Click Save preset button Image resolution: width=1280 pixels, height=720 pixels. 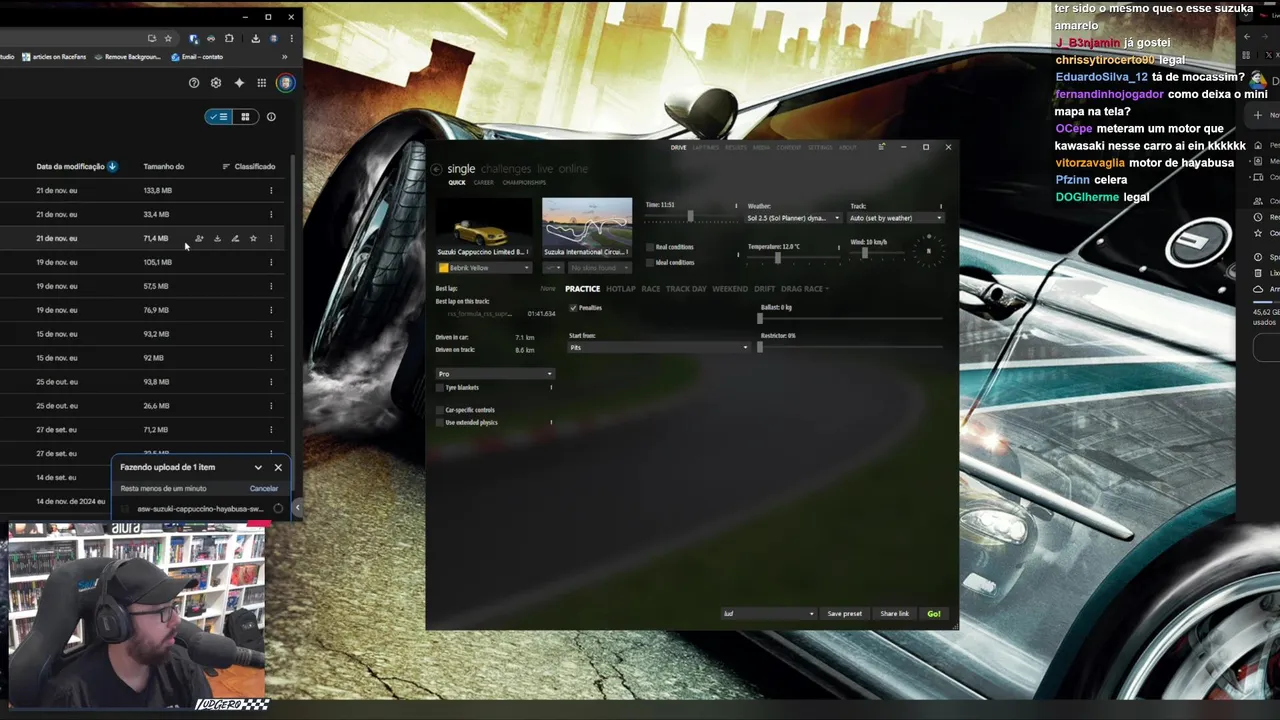pos(845,613)
